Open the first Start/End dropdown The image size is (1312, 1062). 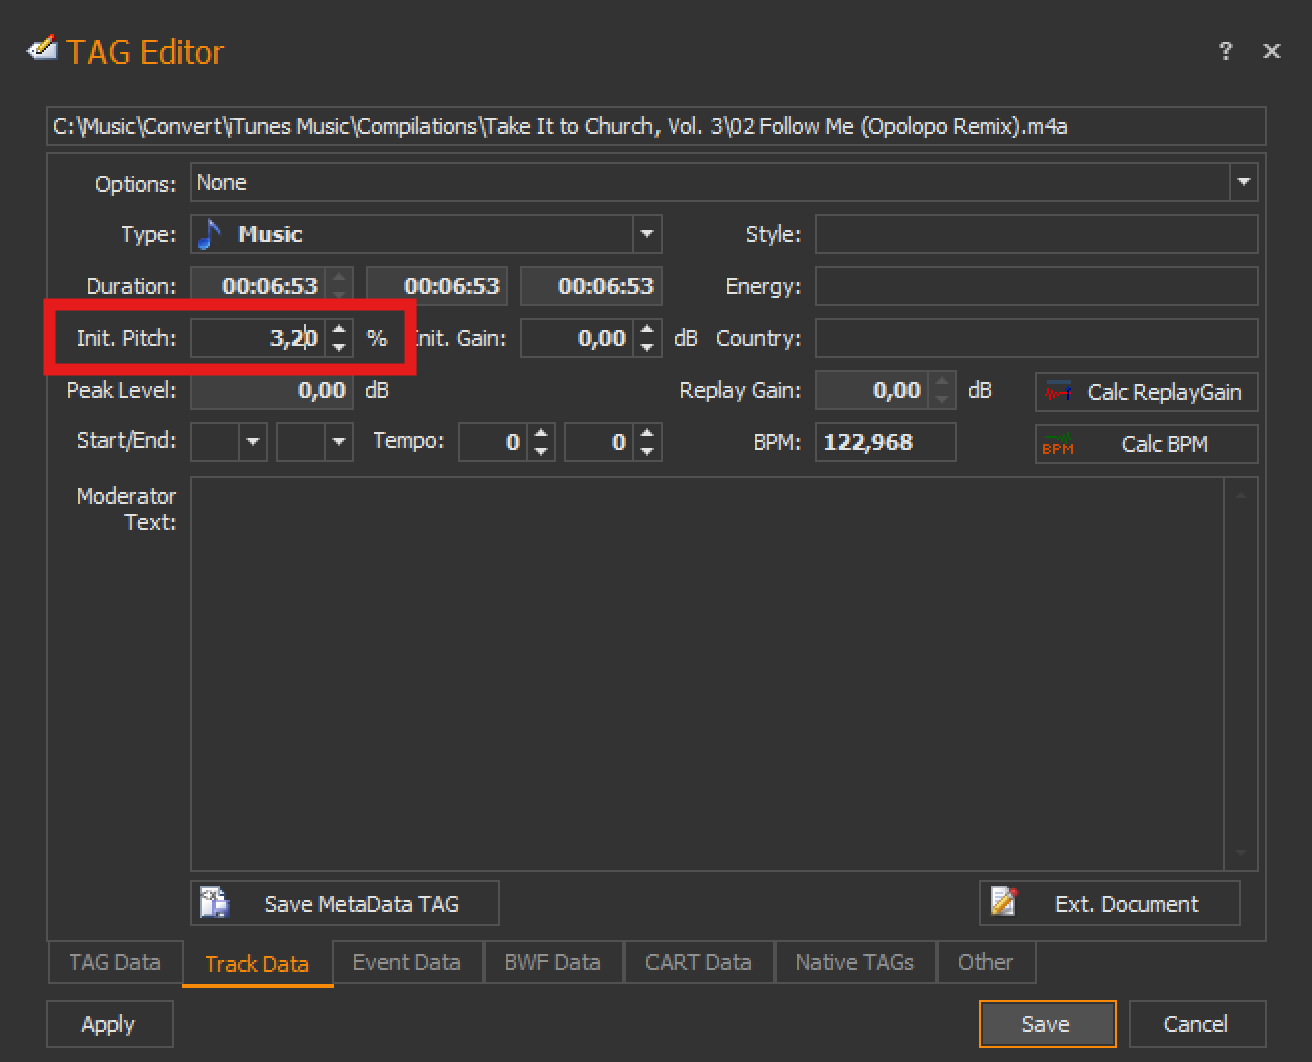pos(253,442)
